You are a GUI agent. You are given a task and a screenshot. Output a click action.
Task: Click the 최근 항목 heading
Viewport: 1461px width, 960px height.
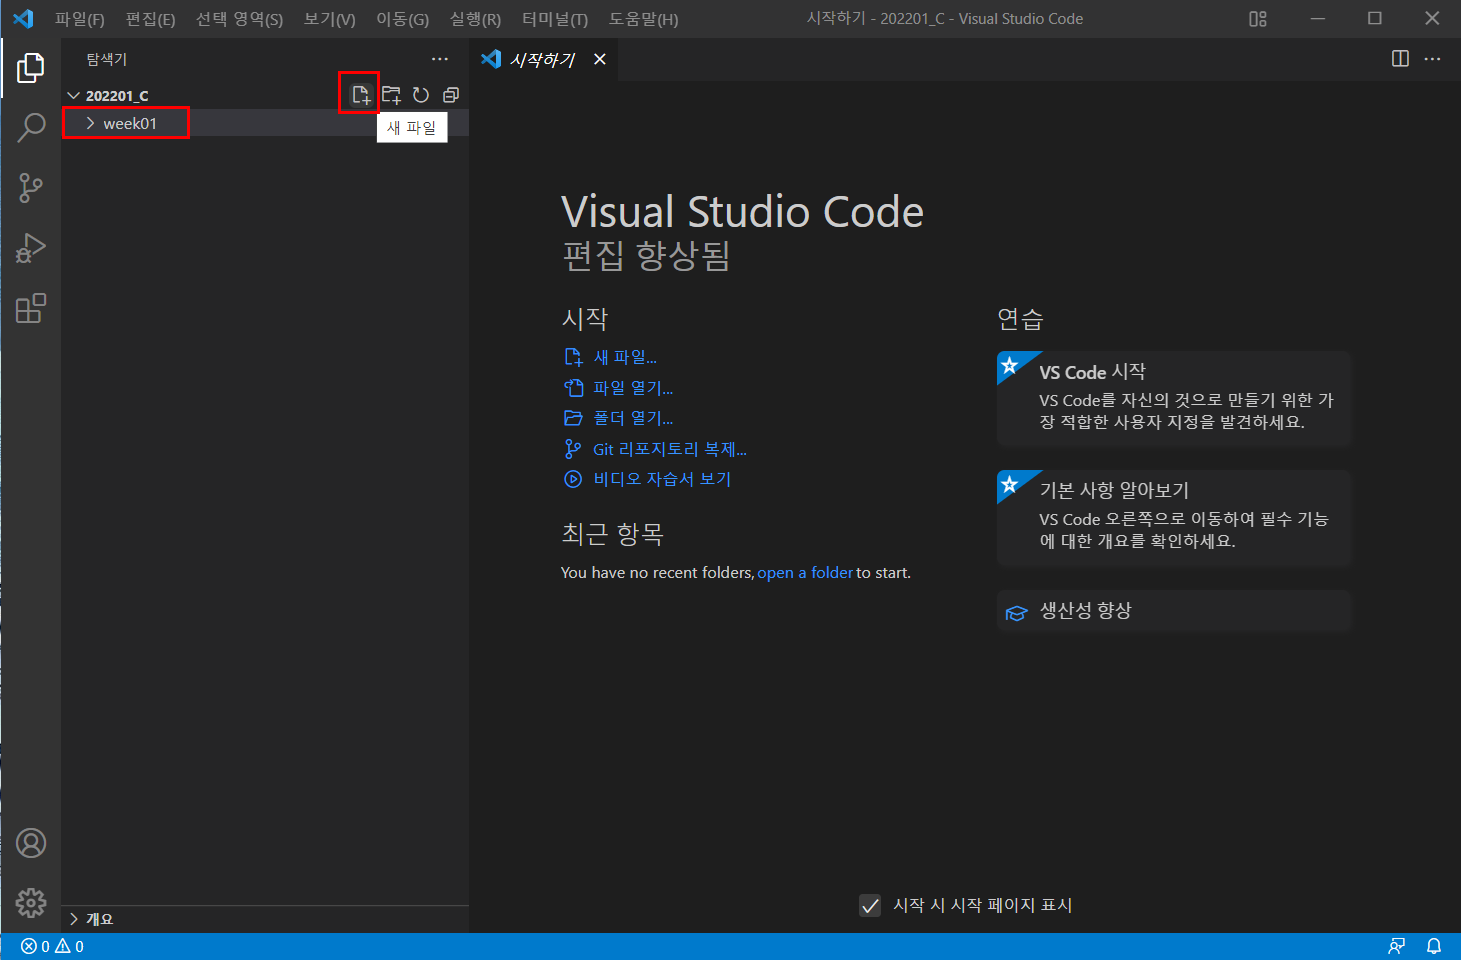pyautogui.click(x=612, y=534)
